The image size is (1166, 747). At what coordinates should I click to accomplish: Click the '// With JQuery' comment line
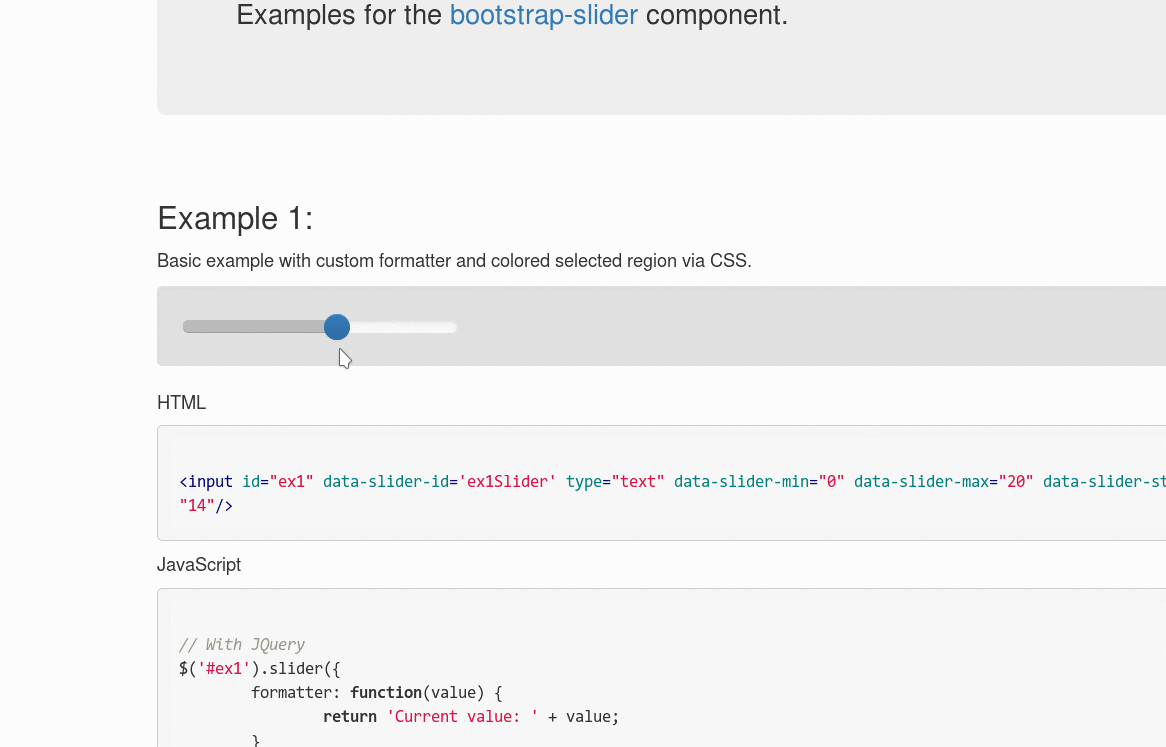[240, 644]
